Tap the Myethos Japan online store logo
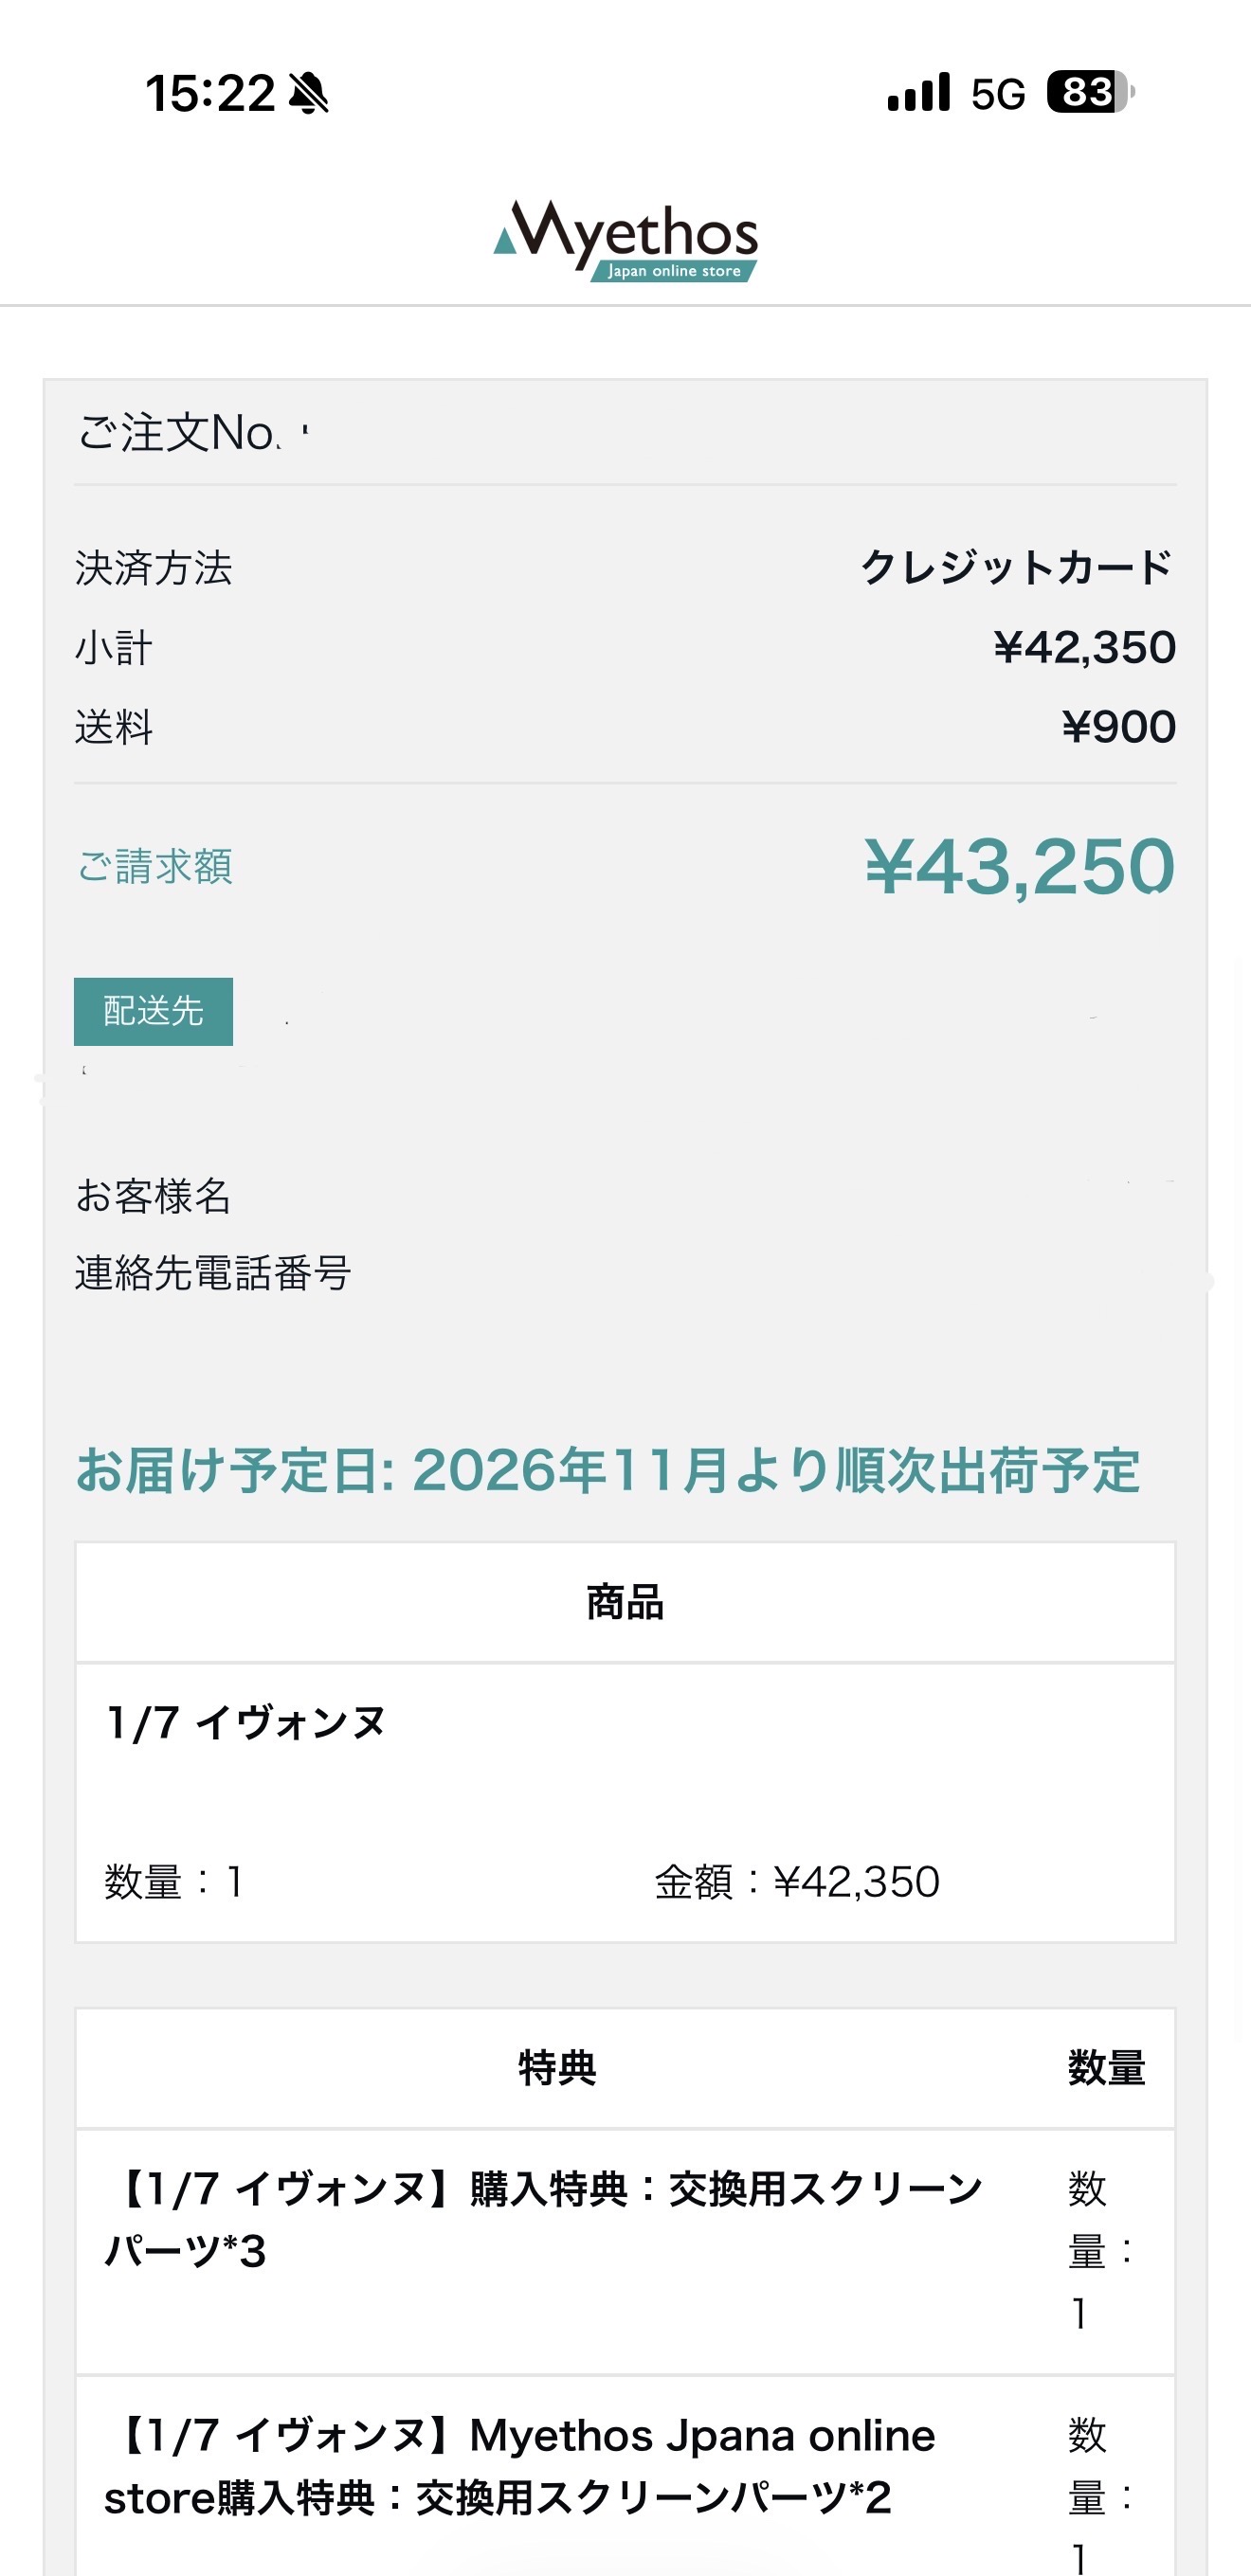This screenshot has height=2576, width=1251. pyautogui.click(x=626, y=240)
